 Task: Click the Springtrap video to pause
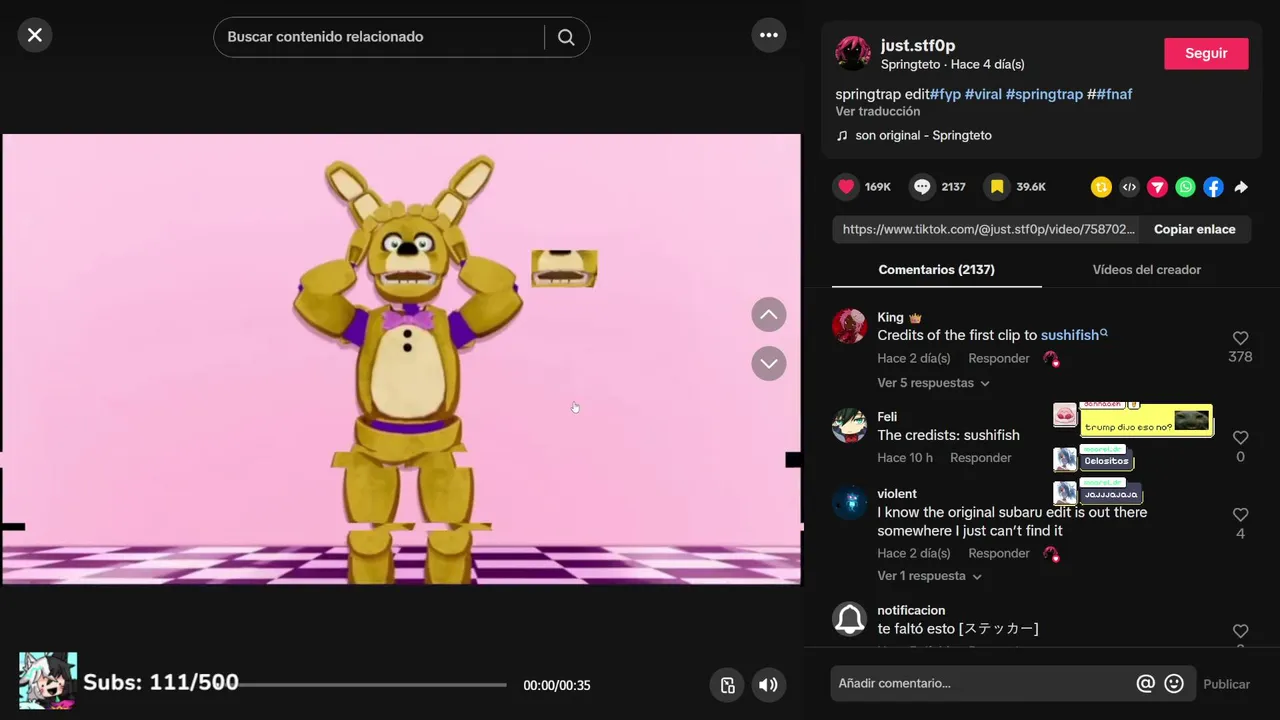click(x=401, y=359)
